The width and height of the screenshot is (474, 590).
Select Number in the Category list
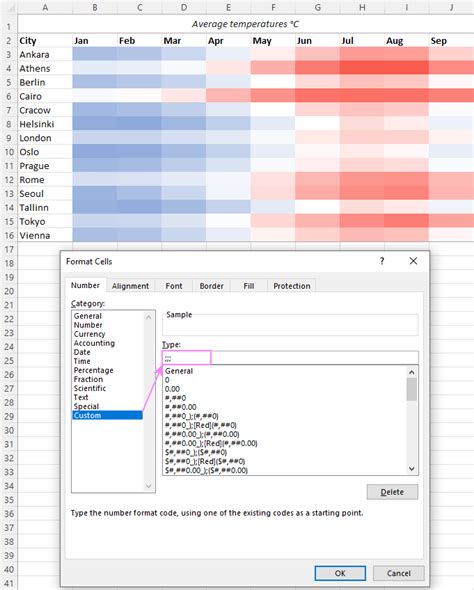107,325
